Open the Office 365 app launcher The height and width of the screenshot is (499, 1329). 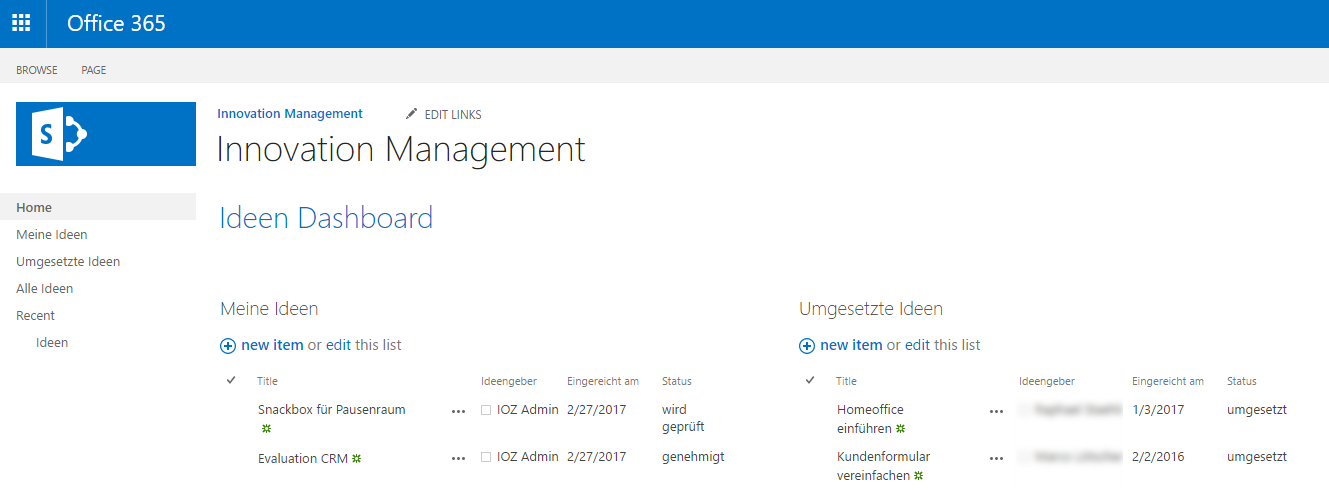(21, 23)
